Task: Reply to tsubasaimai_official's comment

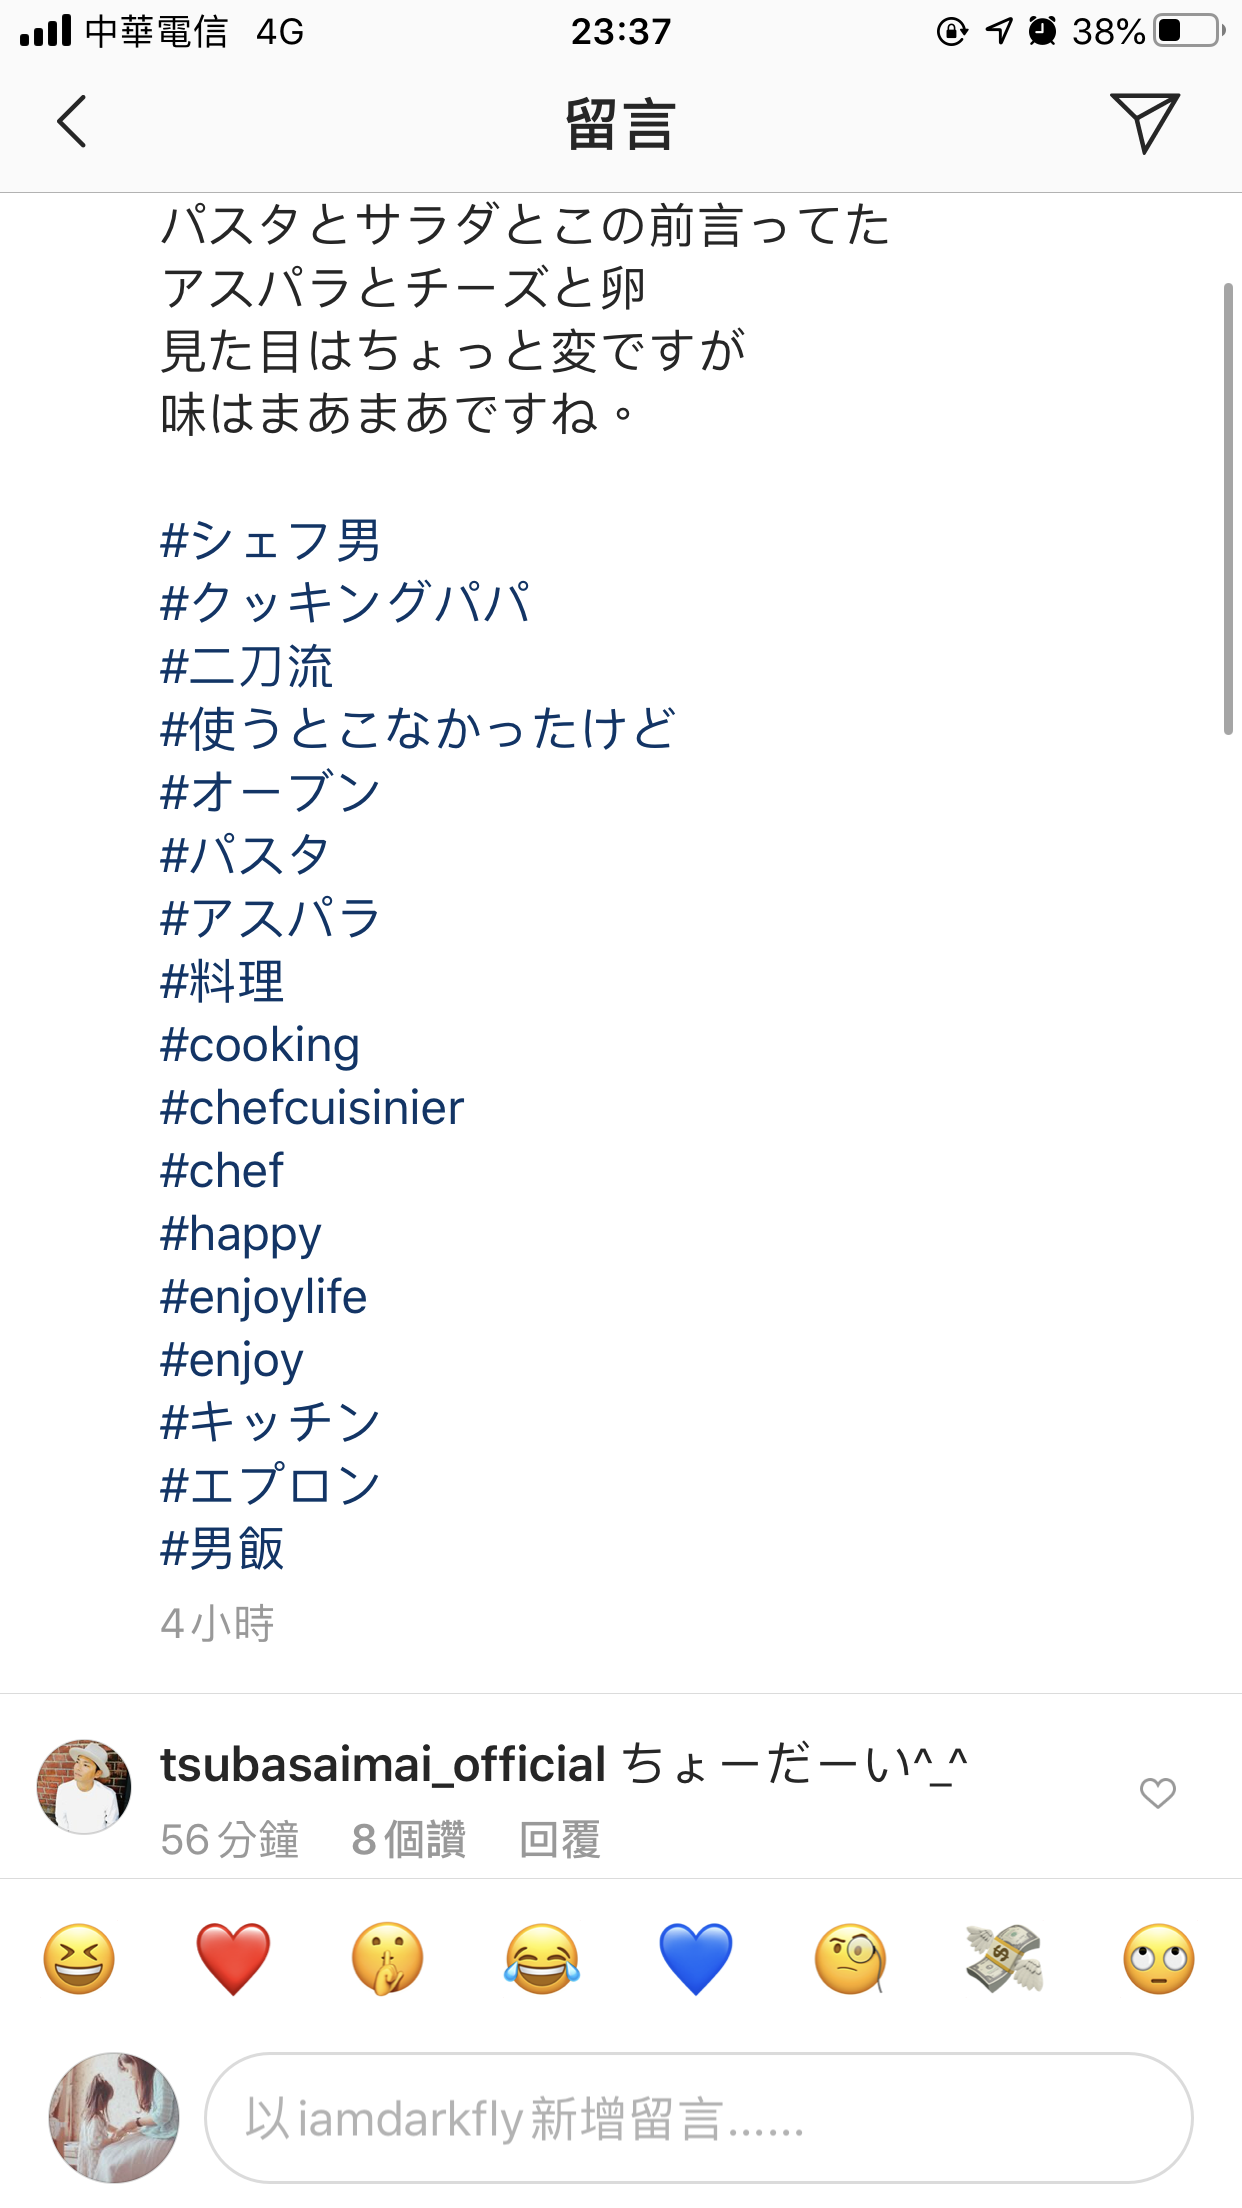Action: tap(560, 1840)
